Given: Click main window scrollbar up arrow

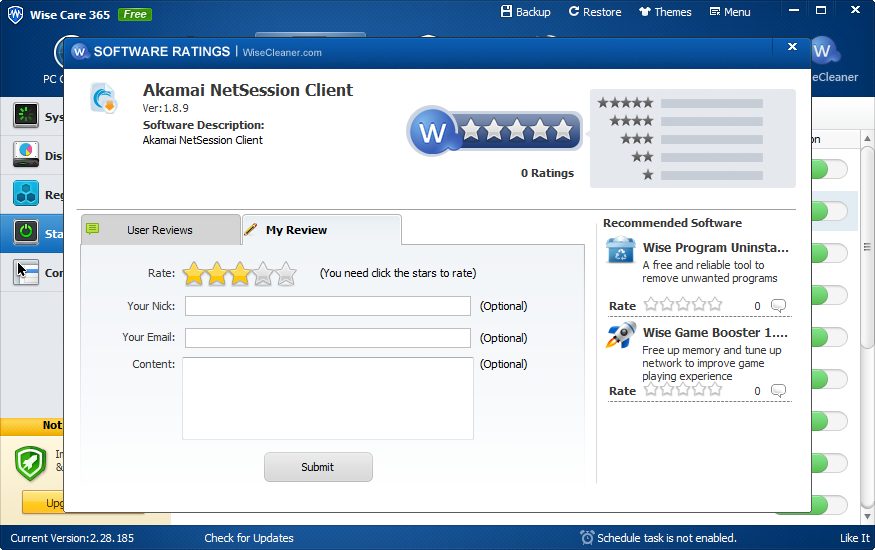Looking at the screenshot, I should 867,138.
